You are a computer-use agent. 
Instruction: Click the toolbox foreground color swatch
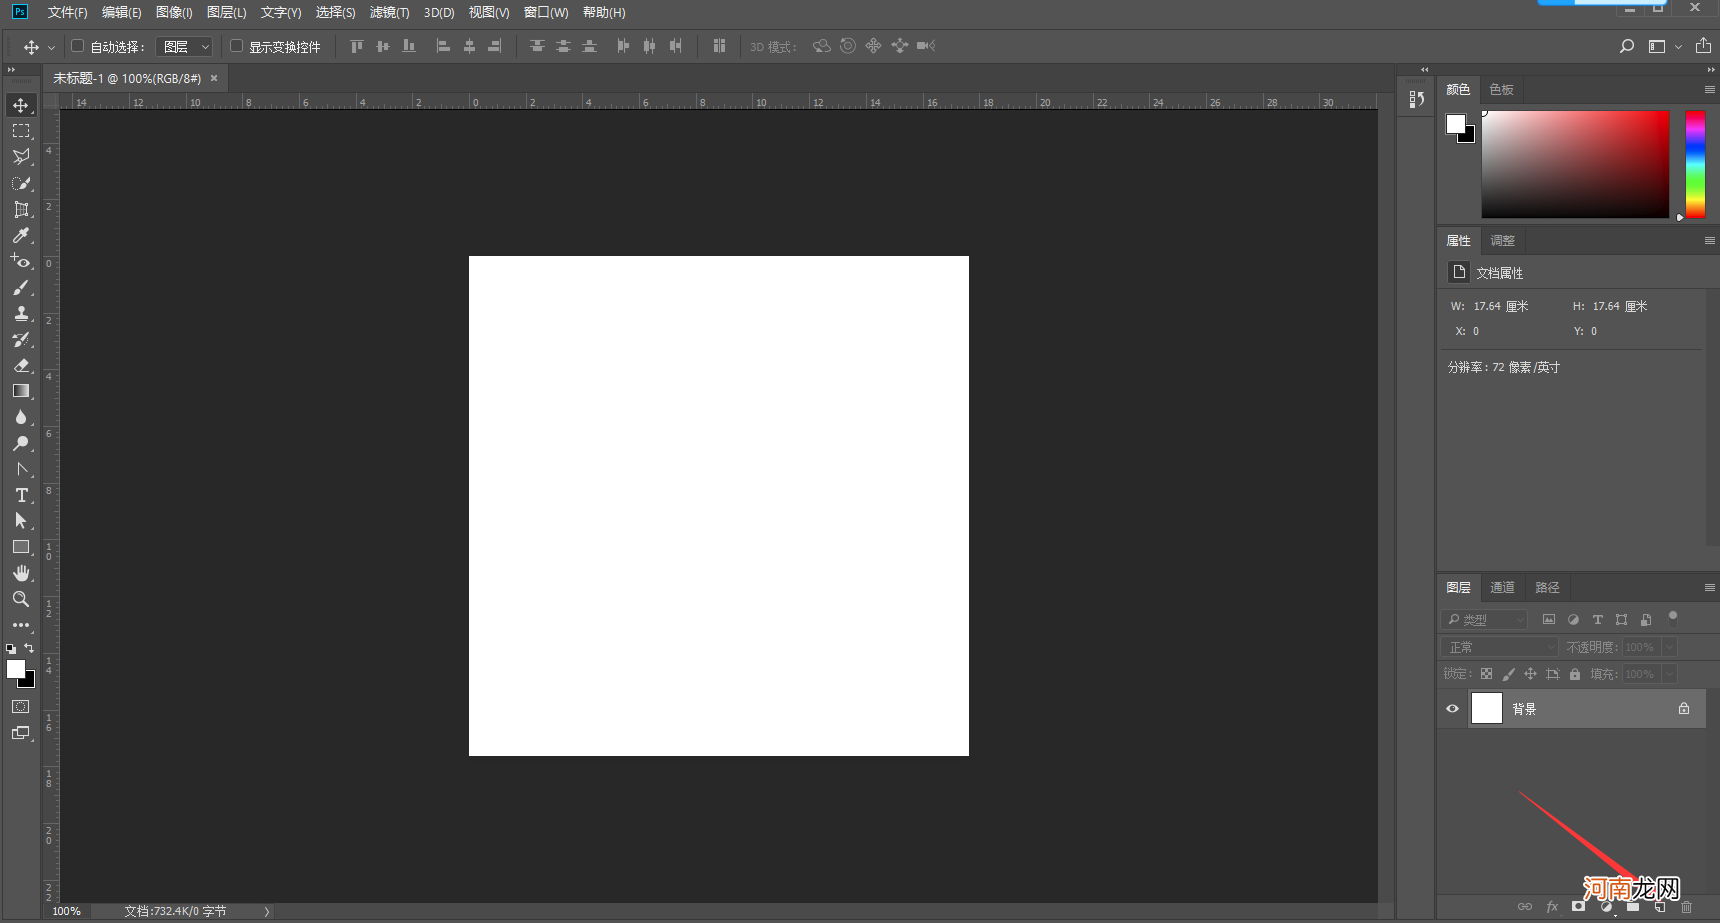point(15,669)
